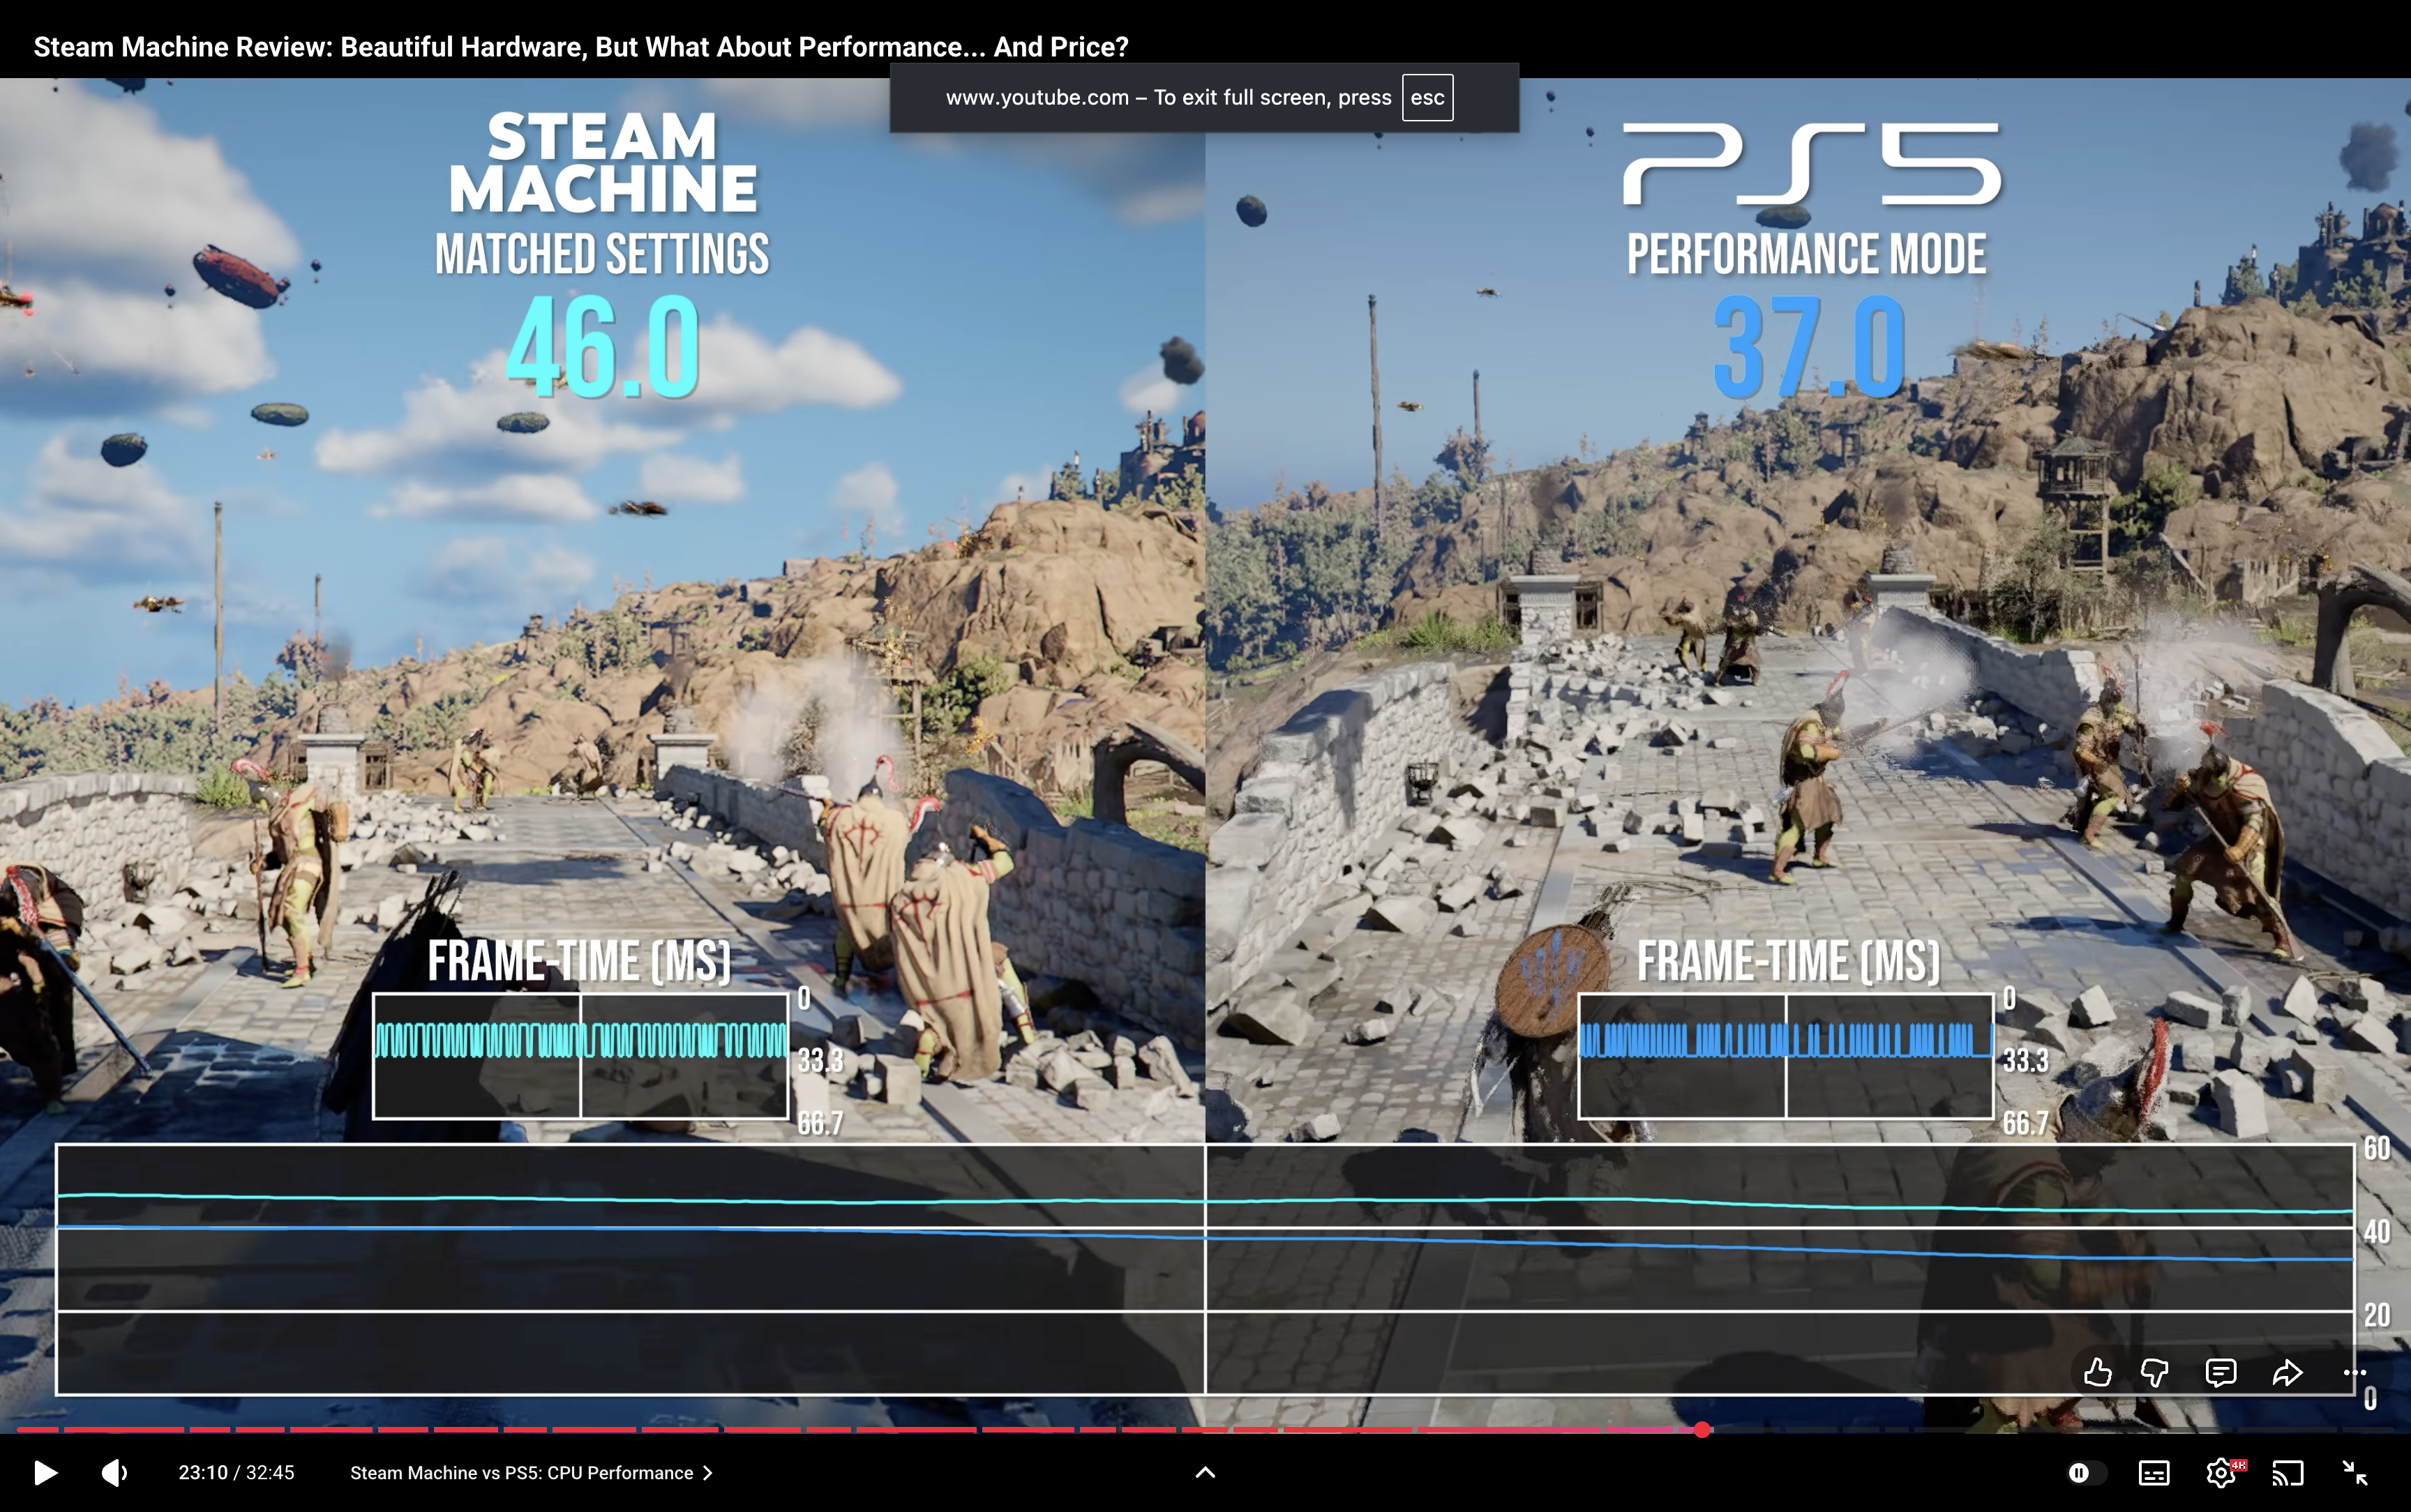Click the PERFORMANCE MODE label
Screen dimensions: 2411x1512
pos(1806,254)
